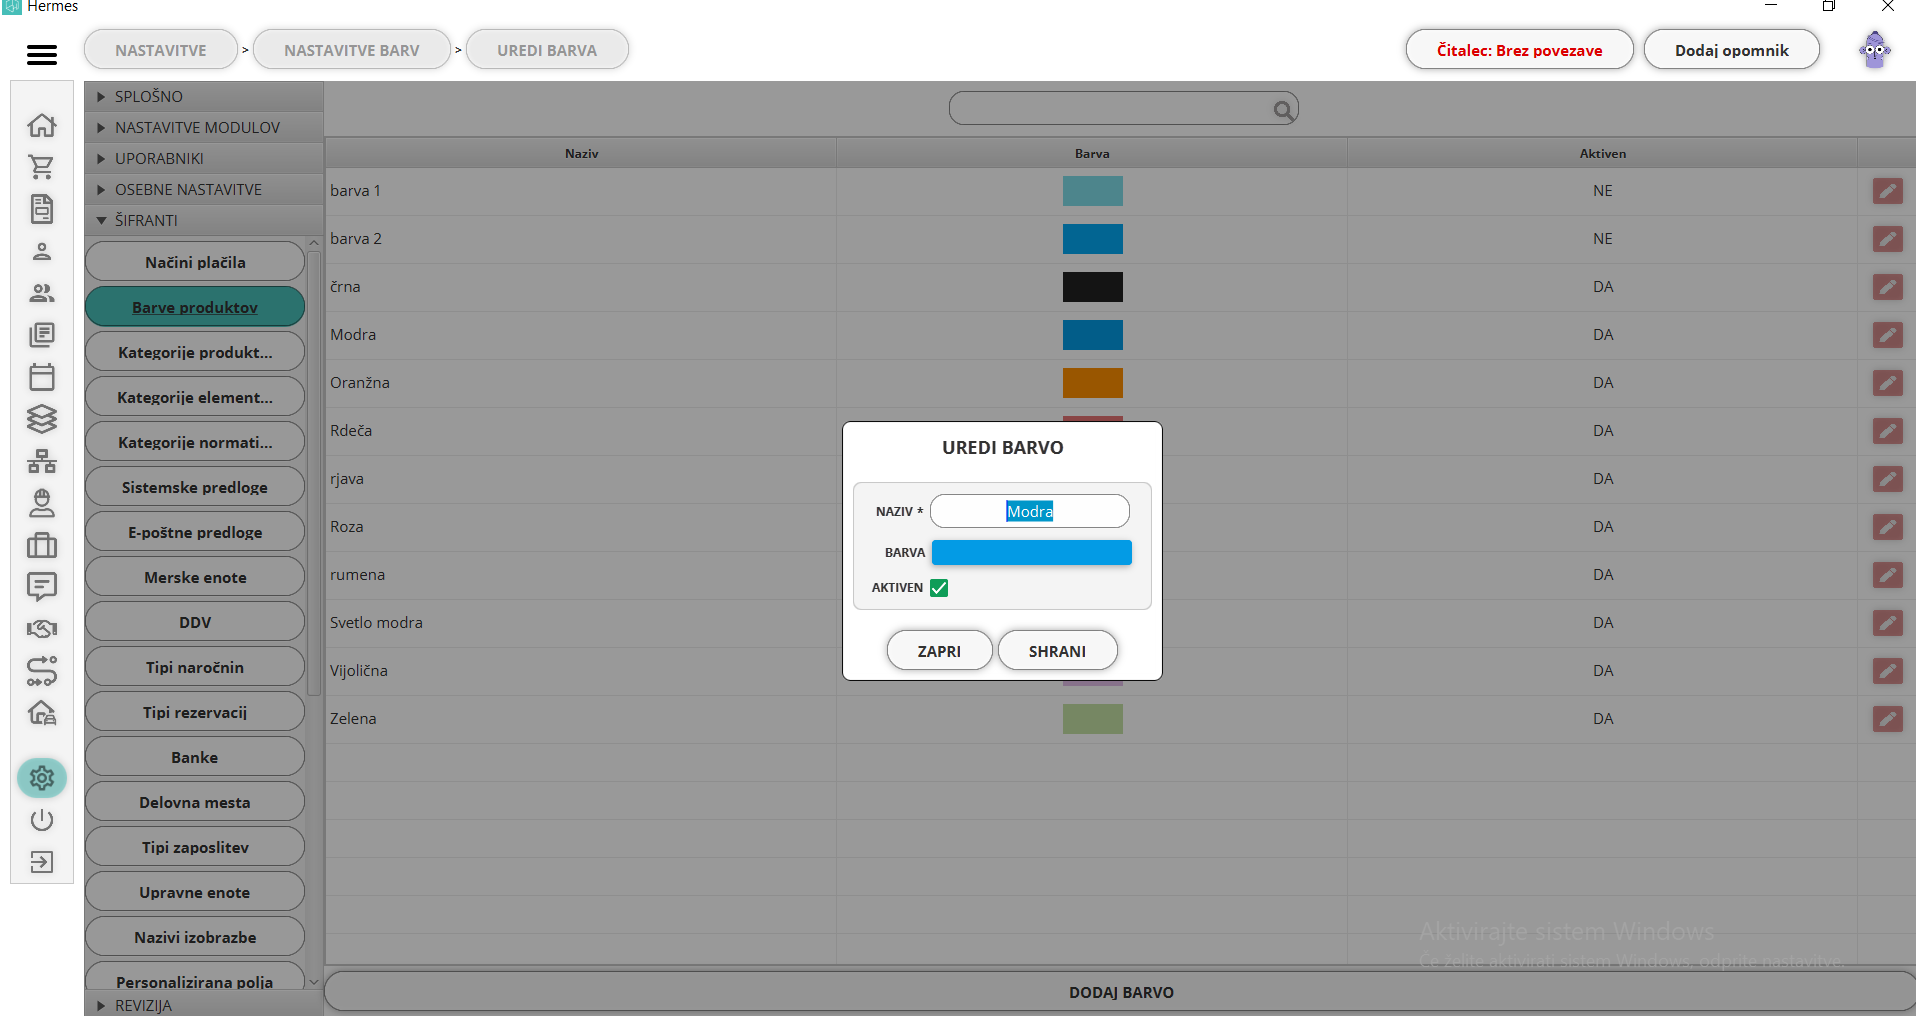Open the settings gear icon in sidebar
Screen dimensions: 1916x1016
click(x=42, y=777)
